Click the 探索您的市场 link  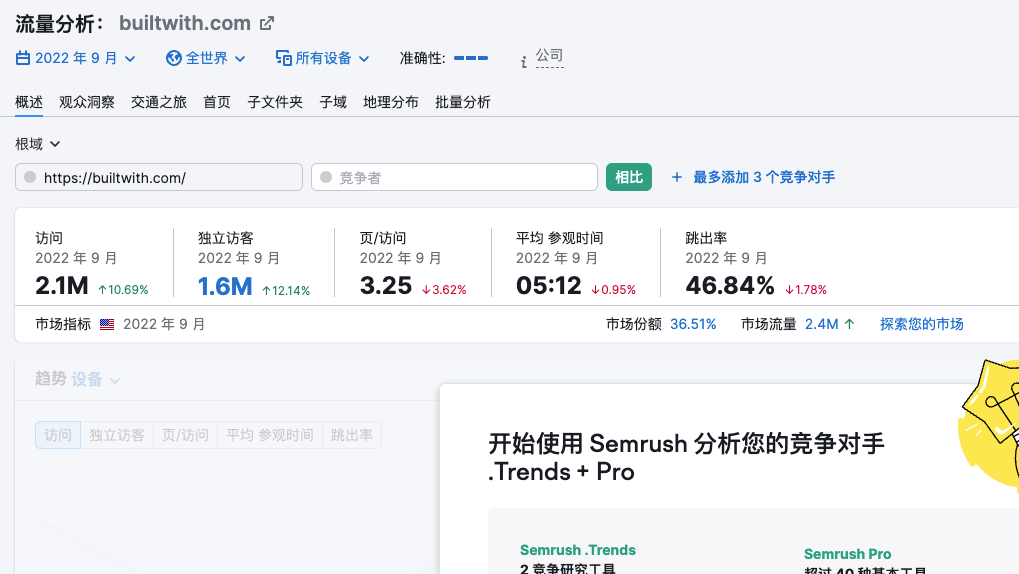[x=922, y=324]
